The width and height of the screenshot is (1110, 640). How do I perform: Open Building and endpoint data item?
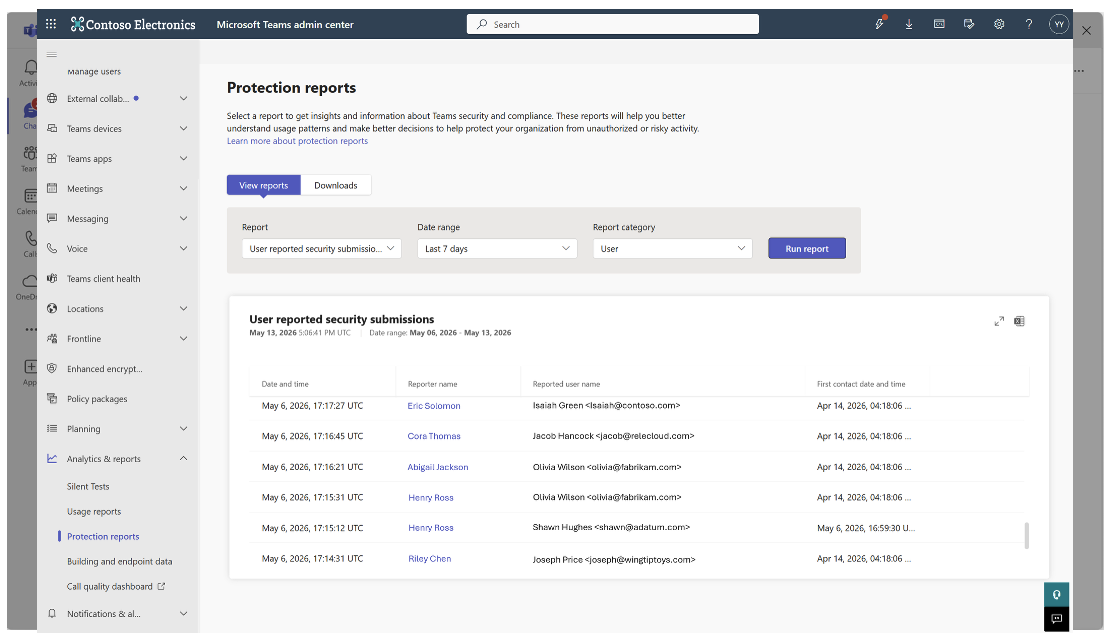point(120,561)
